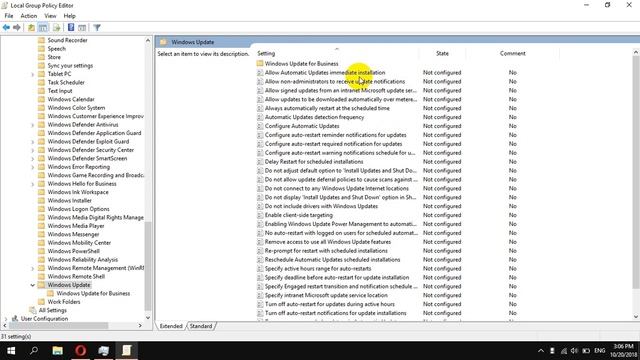
Task: Toggle the Show/Hide Action Pane icon
Action: [x=82, y=27]
